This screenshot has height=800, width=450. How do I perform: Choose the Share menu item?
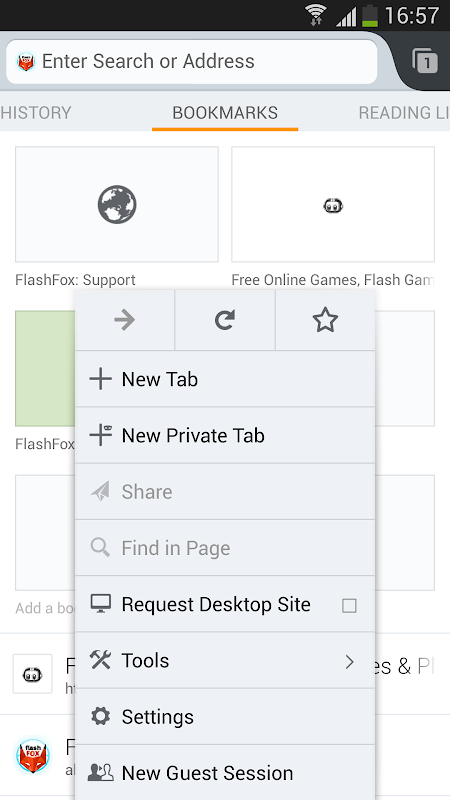225,491
